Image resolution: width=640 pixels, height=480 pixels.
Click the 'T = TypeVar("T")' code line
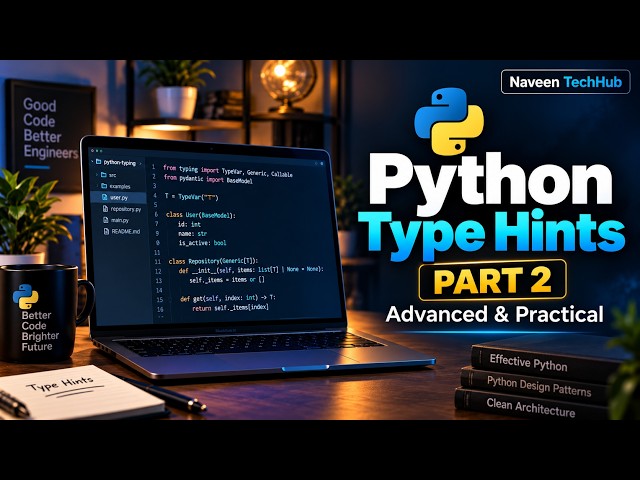[191, 197]
